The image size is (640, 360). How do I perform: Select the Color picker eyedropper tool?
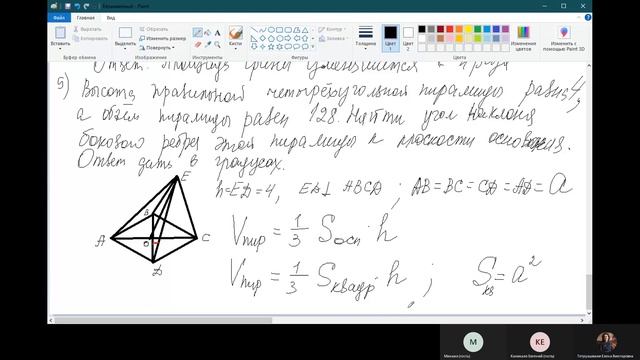click(208, 44)
